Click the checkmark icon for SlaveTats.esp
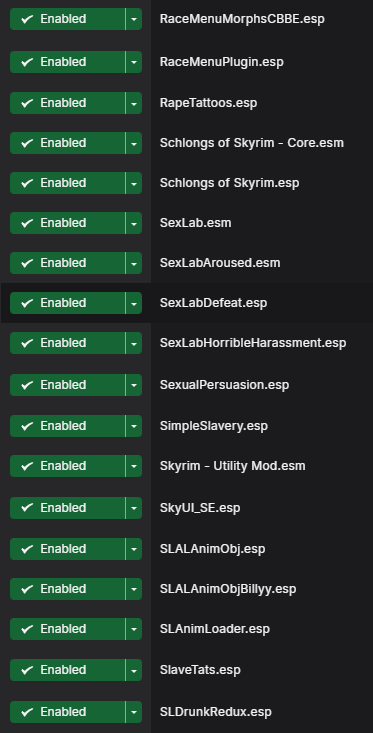Viewport: 373px width, 733px height. (x=27, y=670)
